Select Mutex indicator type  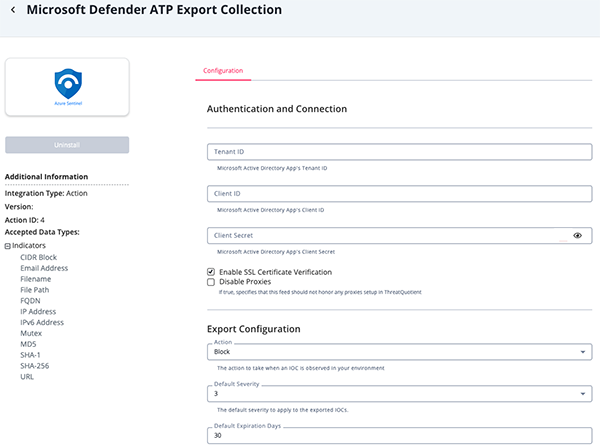[x=31, y=333]
